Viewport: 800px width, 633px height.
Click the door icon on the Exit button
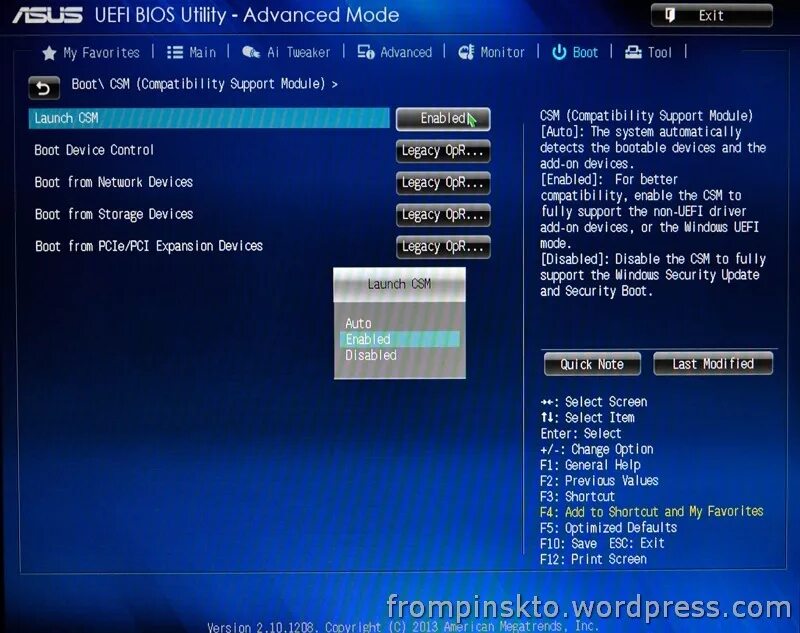click(x=670, y=15)
